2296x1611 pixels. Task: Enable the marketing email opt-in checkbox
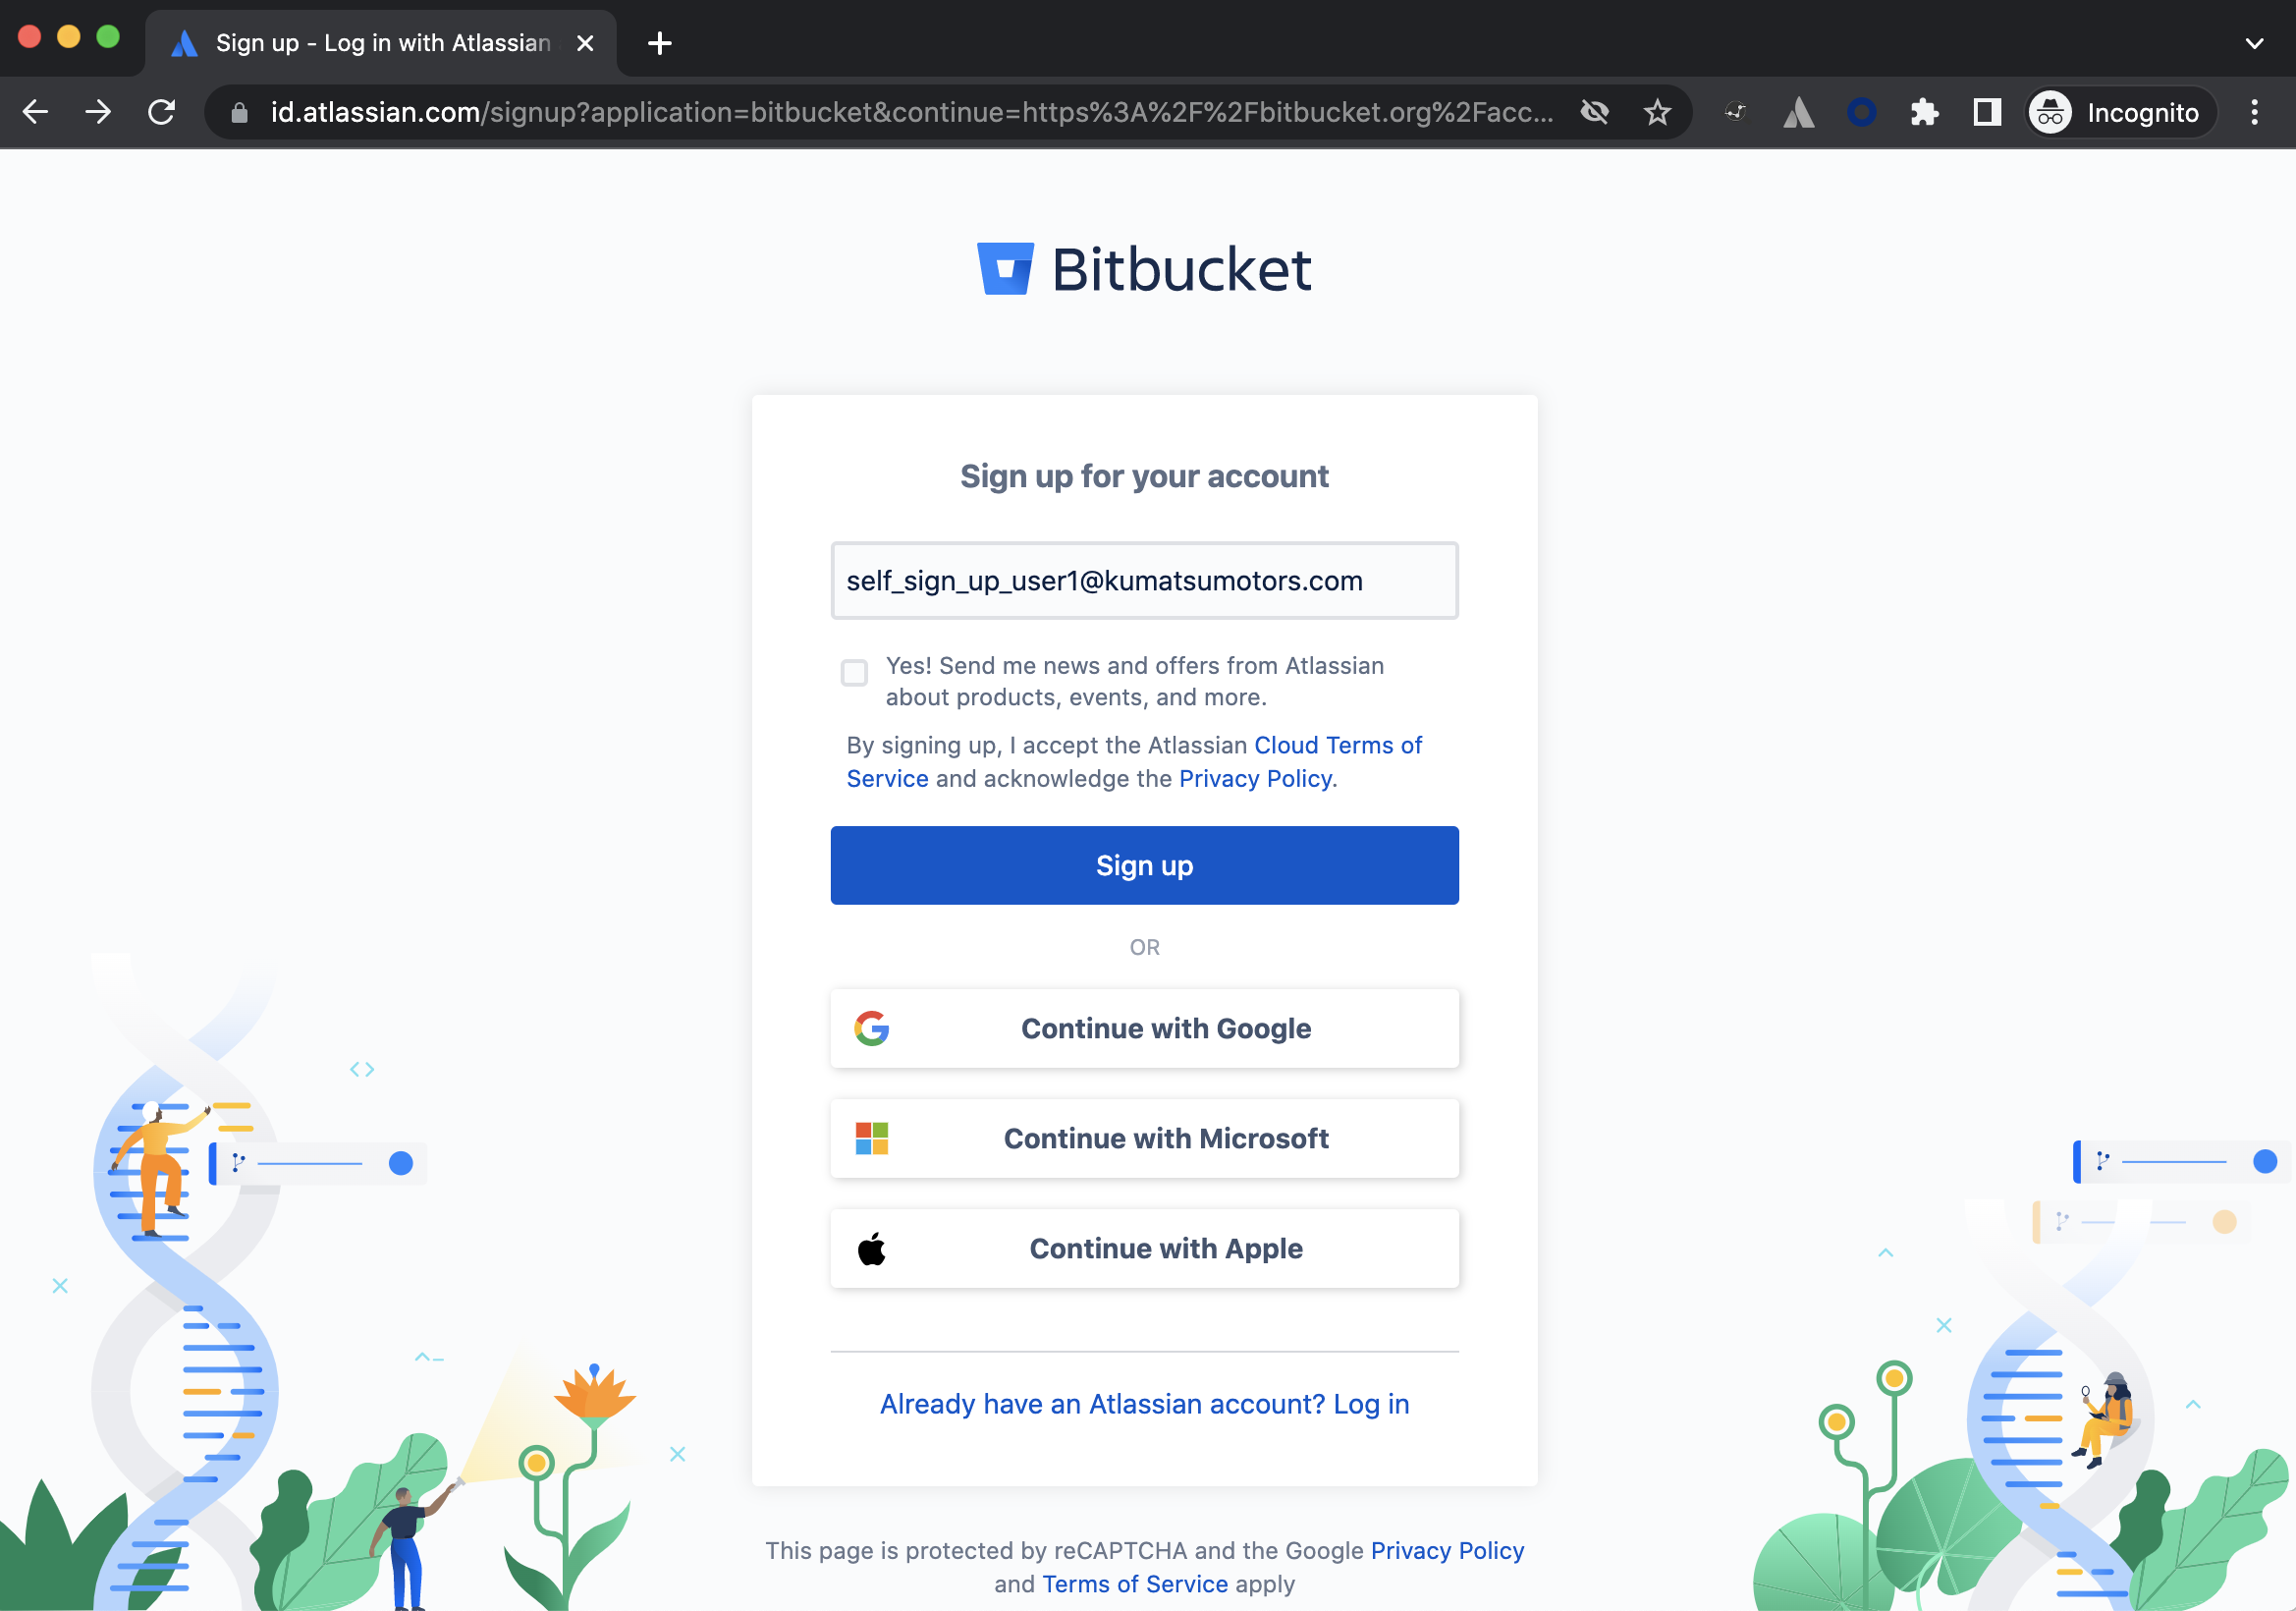(856, 672)
